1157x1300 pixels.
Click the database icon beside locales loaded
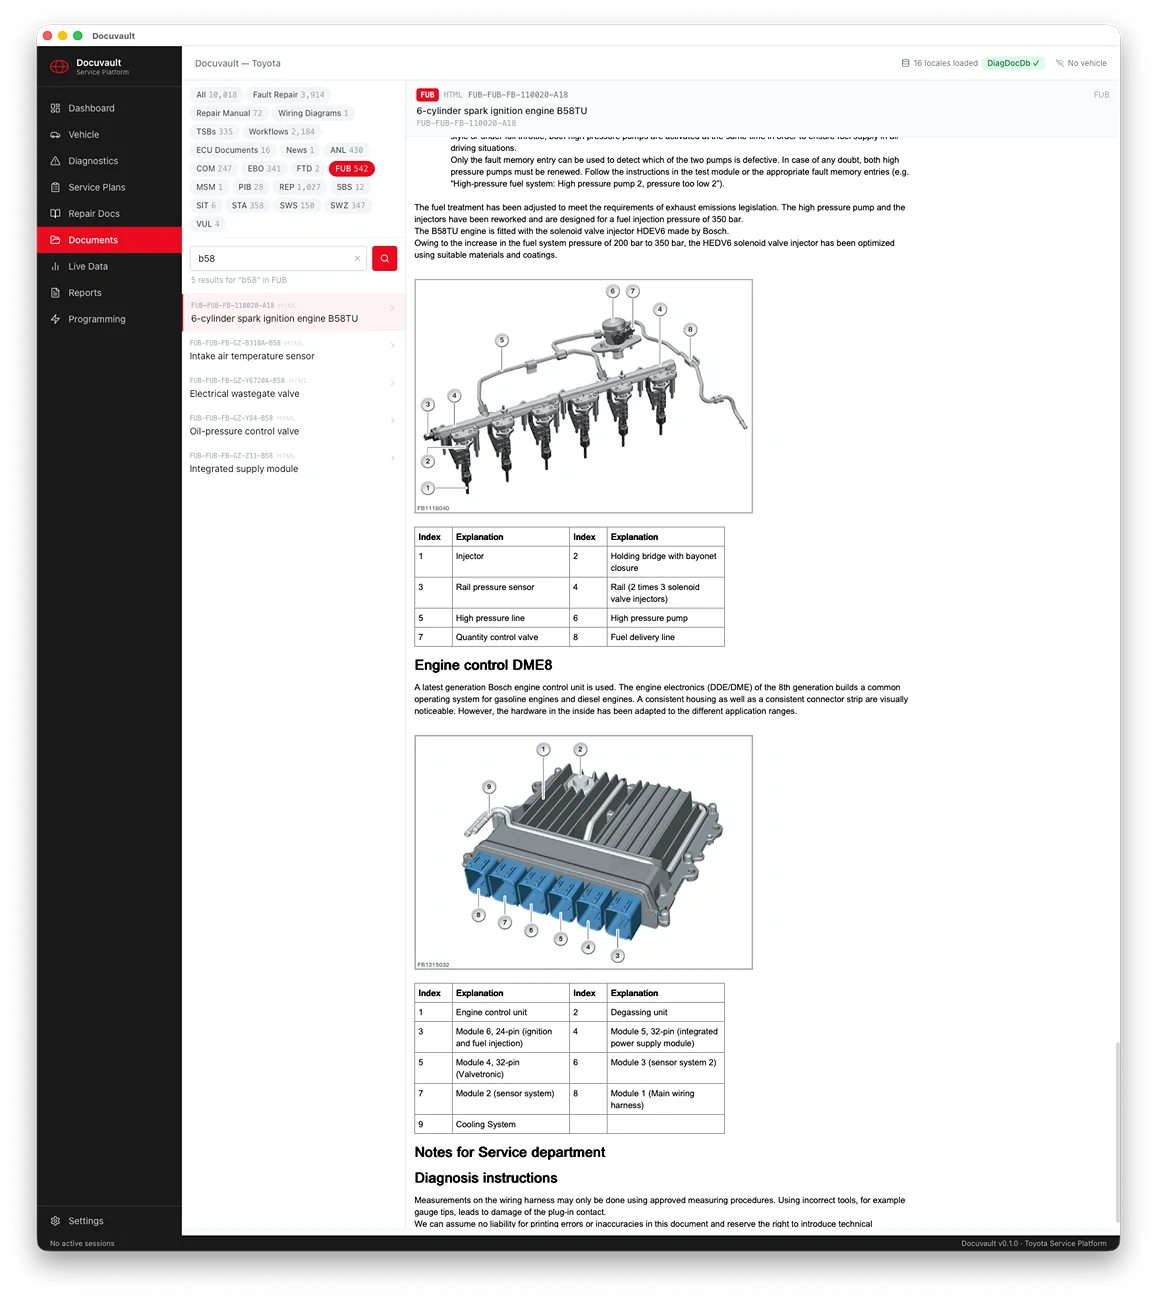[905, 63]
